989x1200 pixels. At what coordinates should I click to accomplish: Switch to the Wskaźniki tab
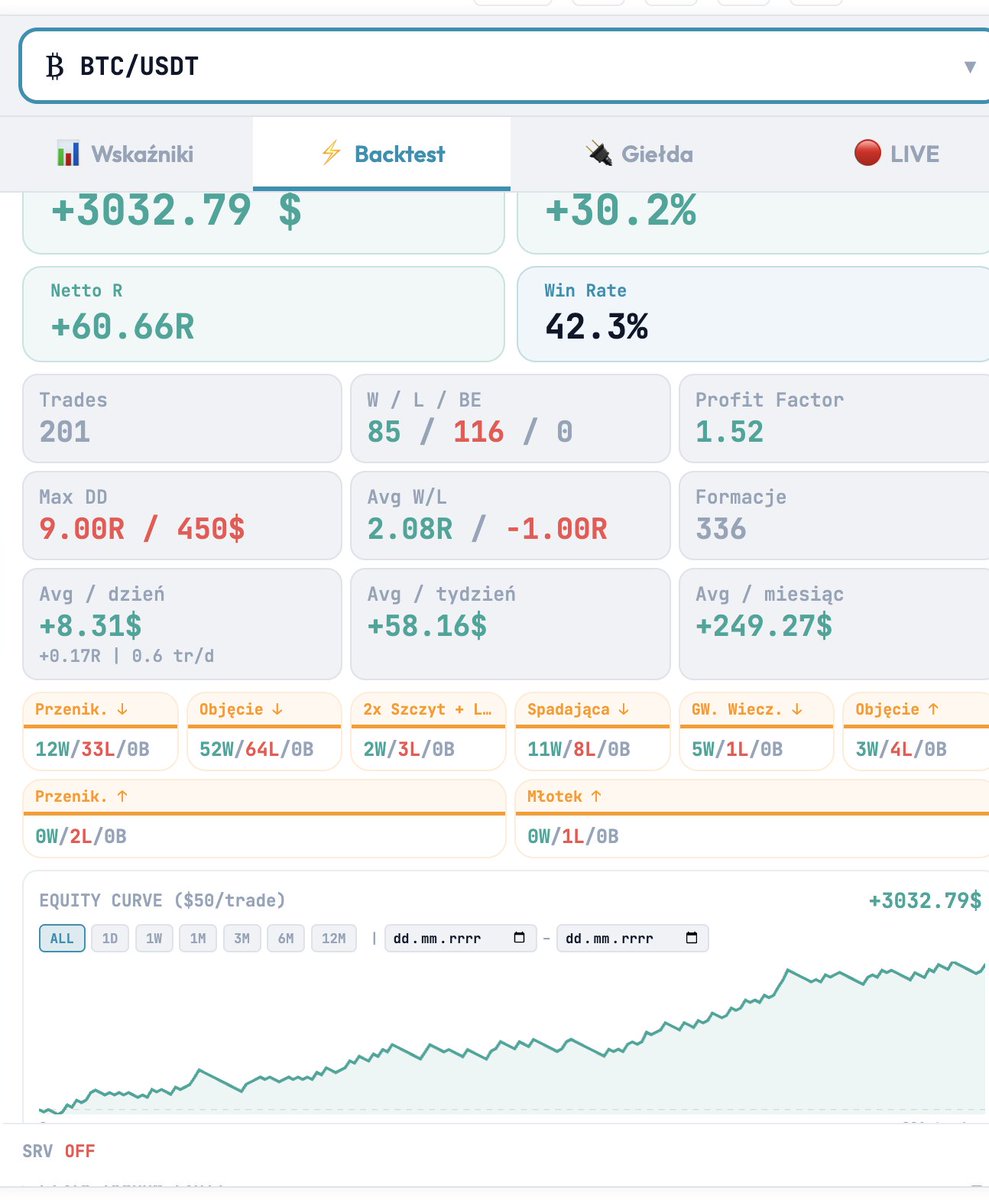[x=124, y=154]
